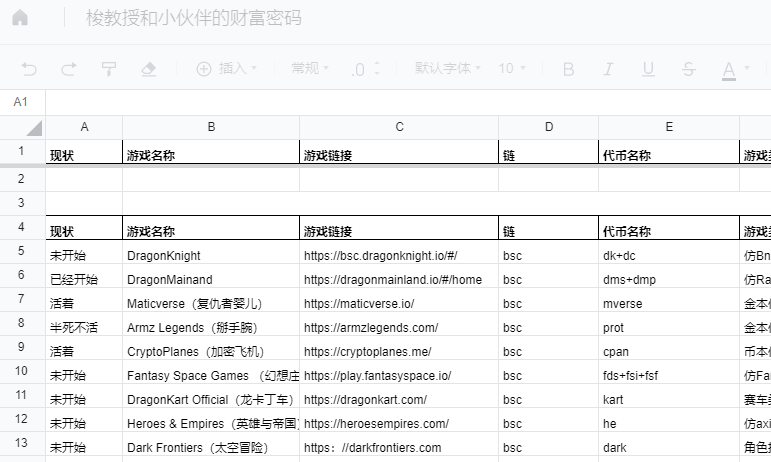This screenshot has height=462, width=771.
Task: Adjust the decimal places stepper arrows
Action: 377,68
